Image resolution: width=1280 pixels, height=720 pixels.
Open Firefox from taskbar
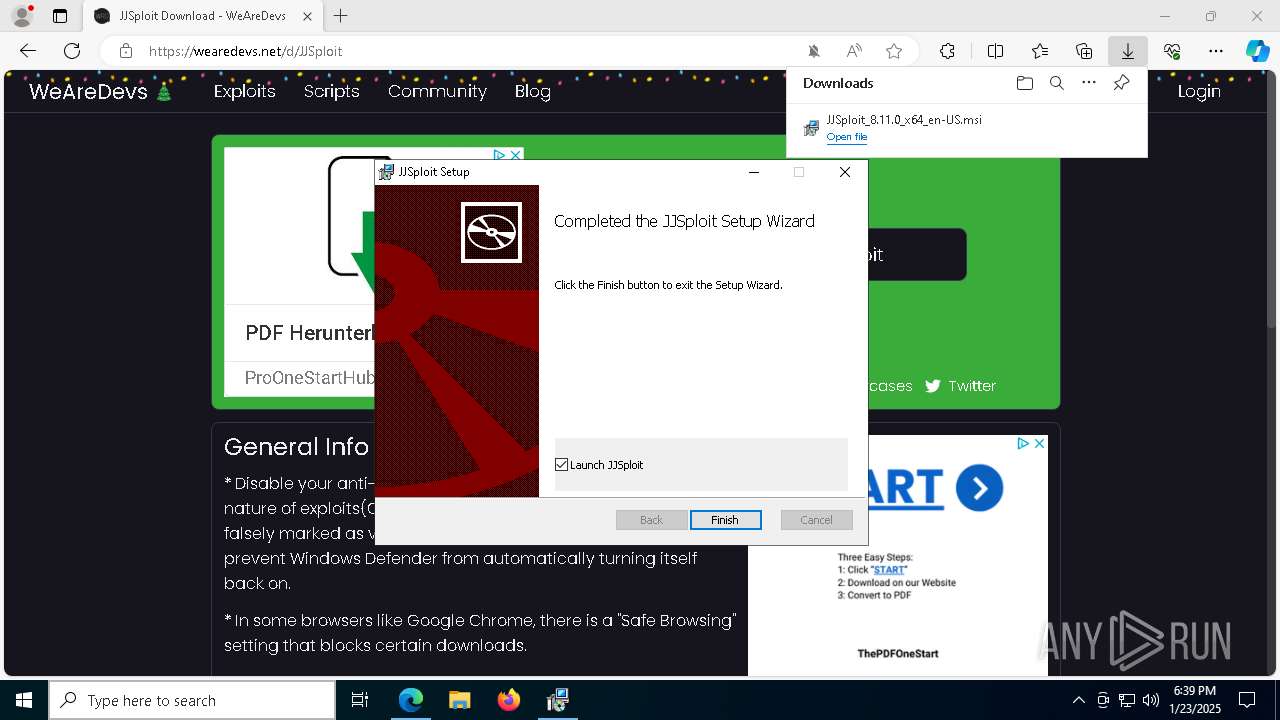point(508,700)
